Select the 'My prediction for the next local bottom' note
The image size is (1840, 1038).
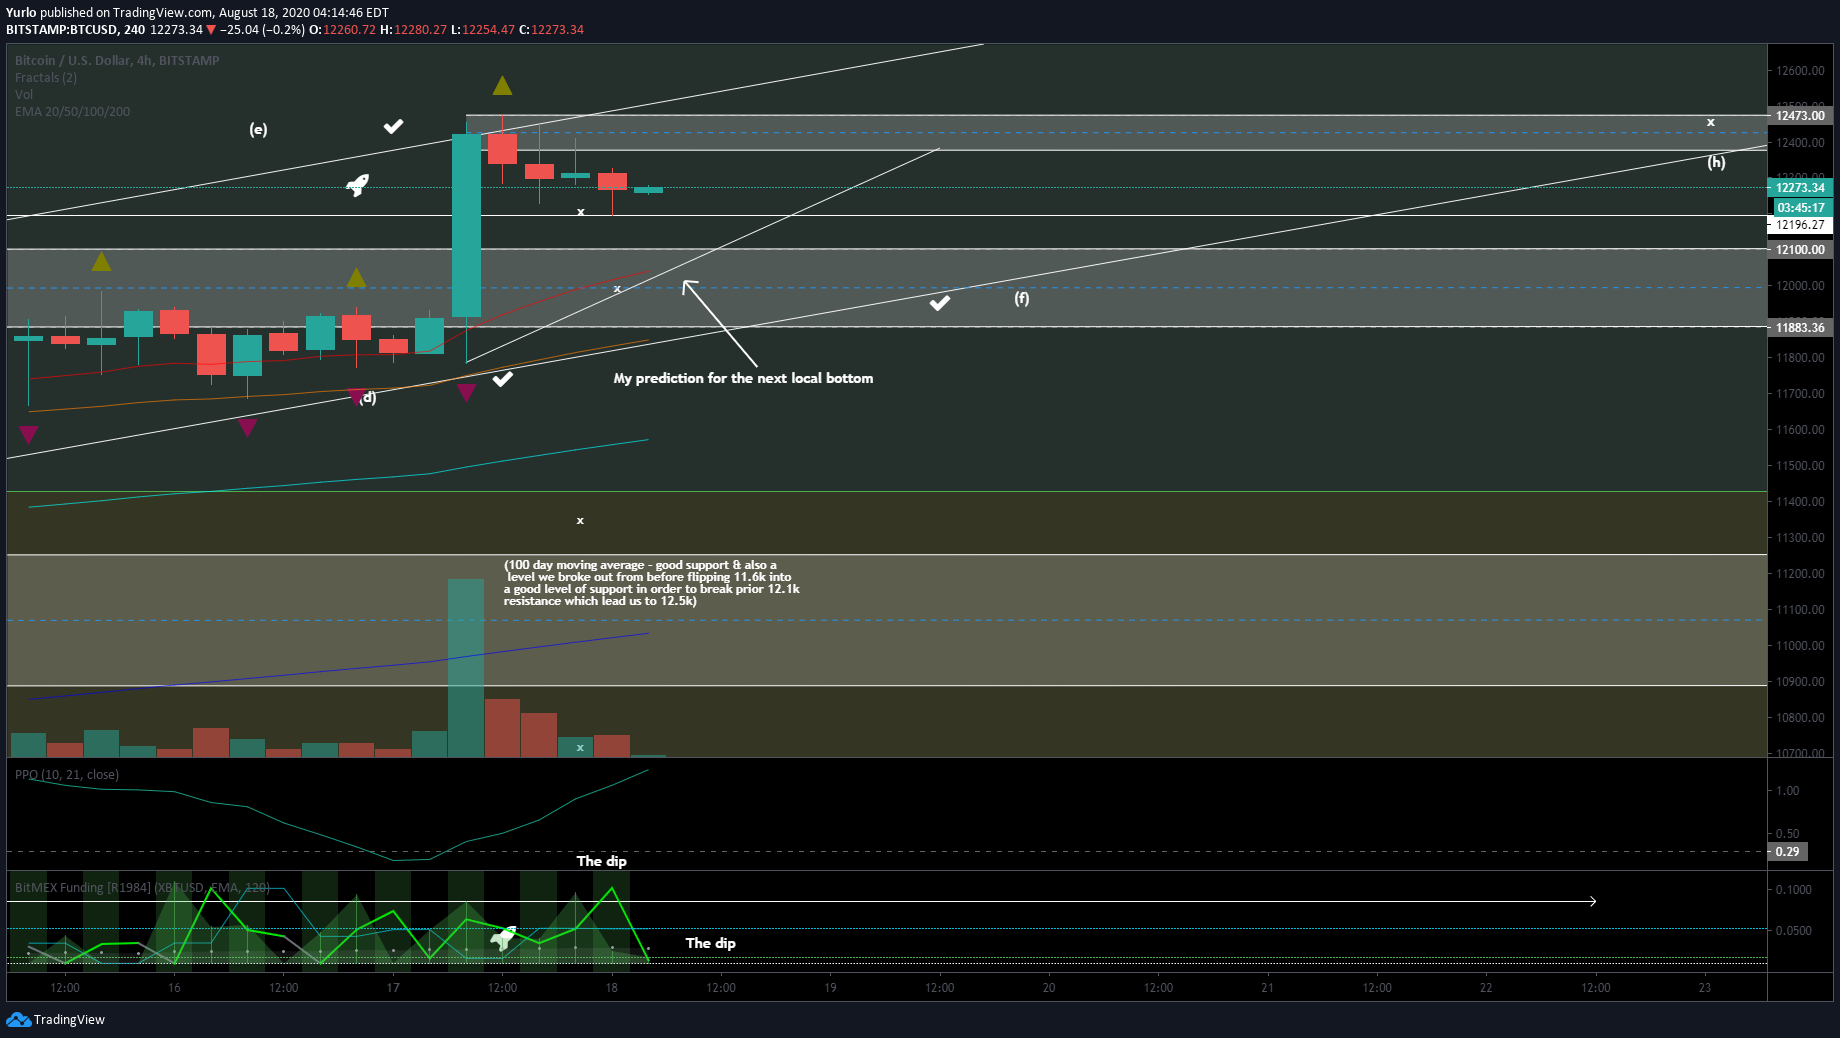coord(743,378)
